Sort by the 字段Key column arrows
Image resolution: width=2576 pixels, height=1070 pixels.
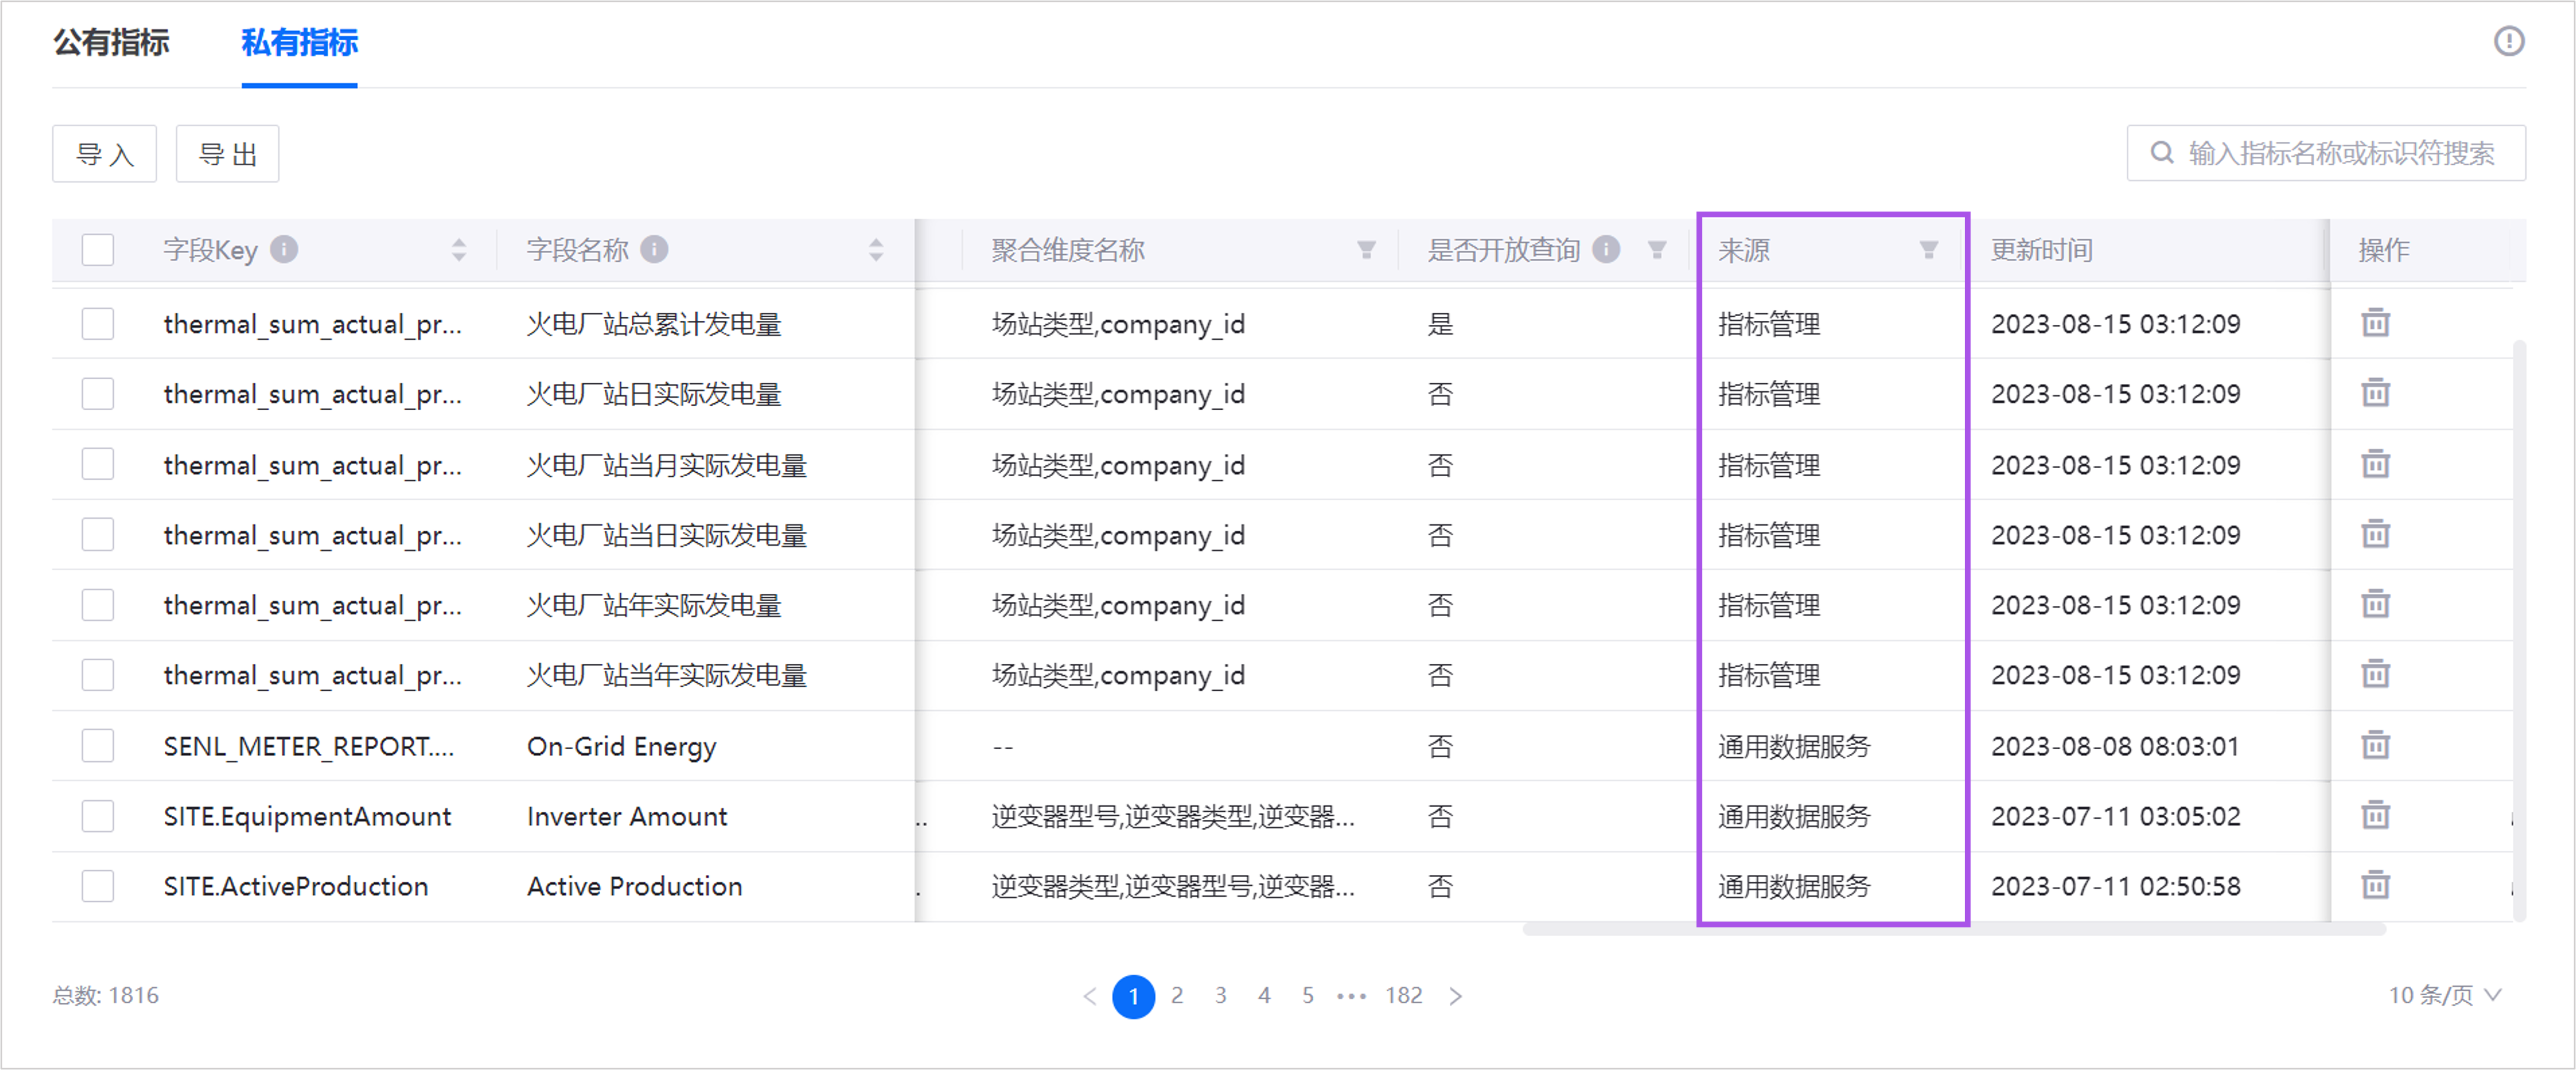click(459, 249)
